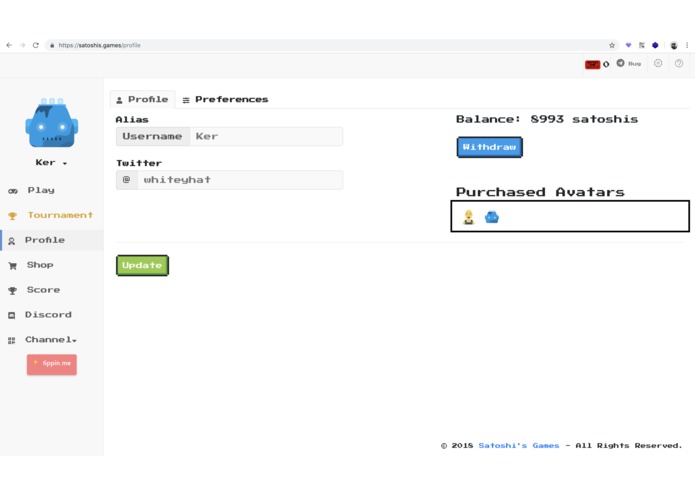
Task: Open the Satoshi's Games footer link
Action: pos(519,445)
